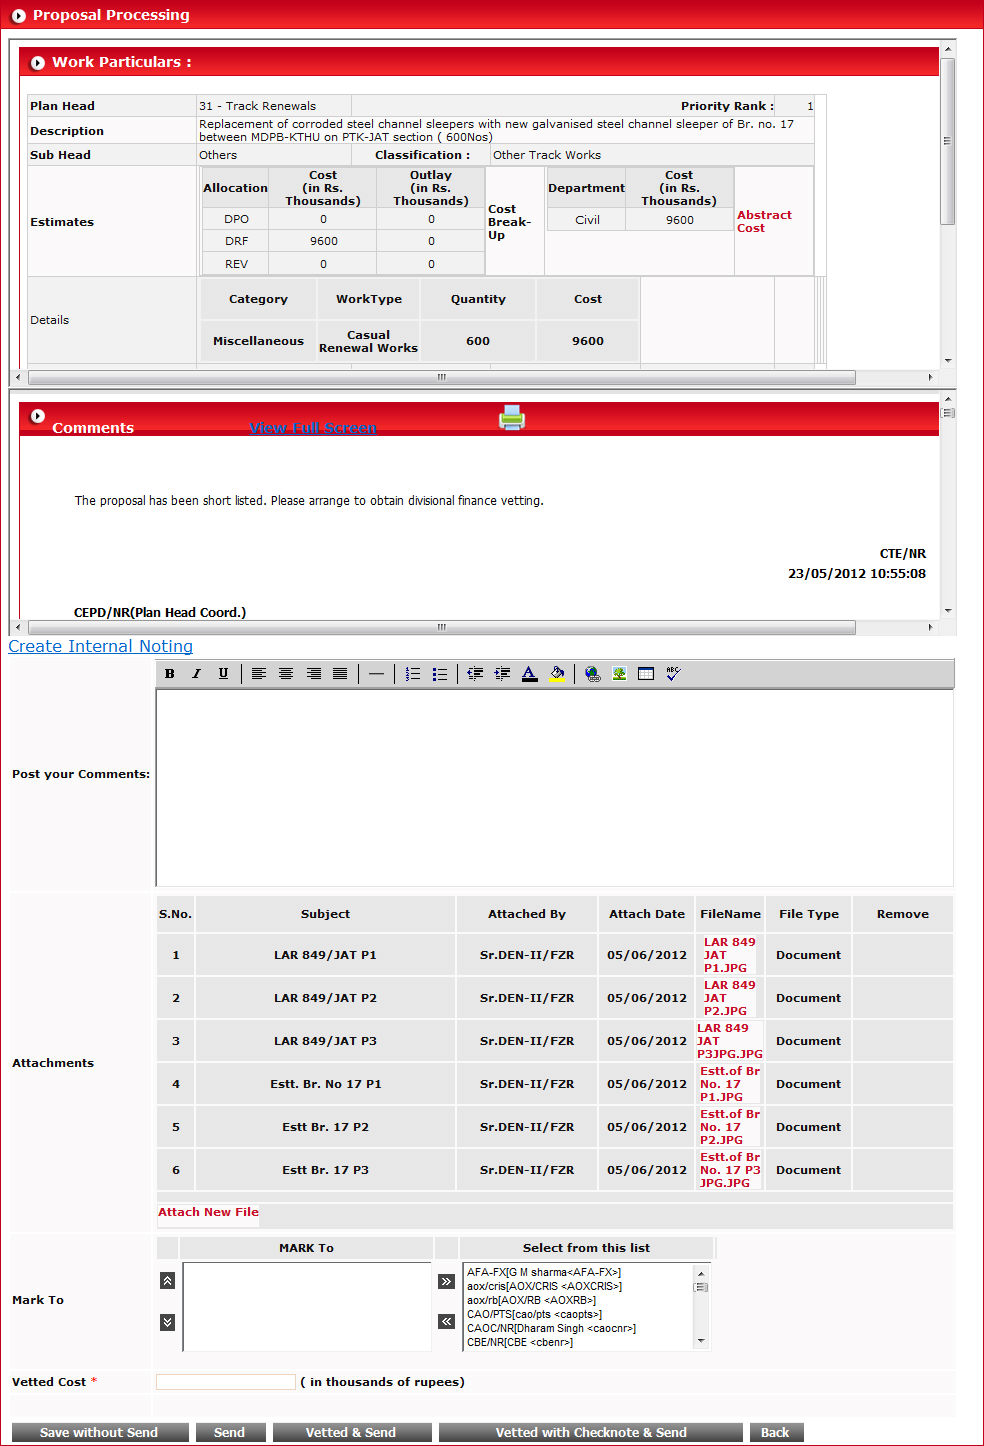
Task: Run spell check in the editor
Action: [673, 674]
